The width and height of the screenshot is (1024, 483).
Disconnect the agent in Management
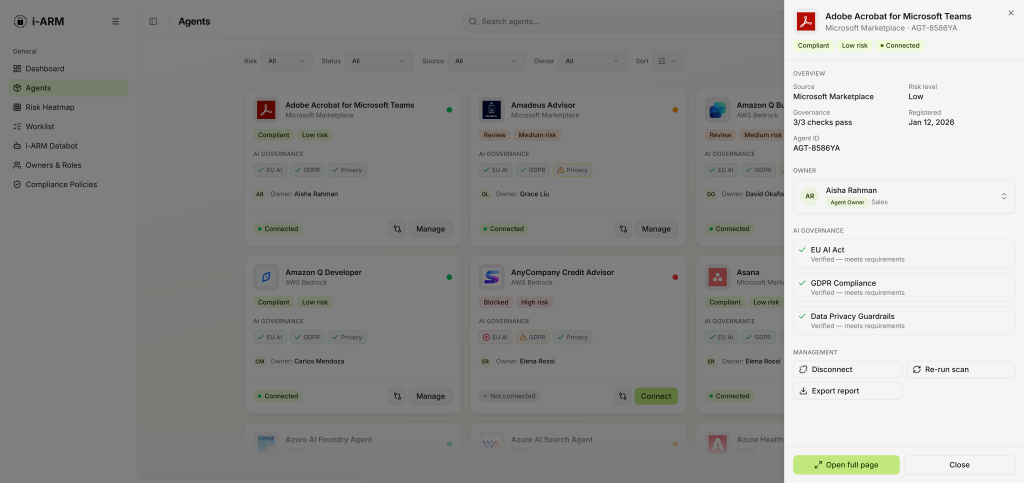[848, 369]
